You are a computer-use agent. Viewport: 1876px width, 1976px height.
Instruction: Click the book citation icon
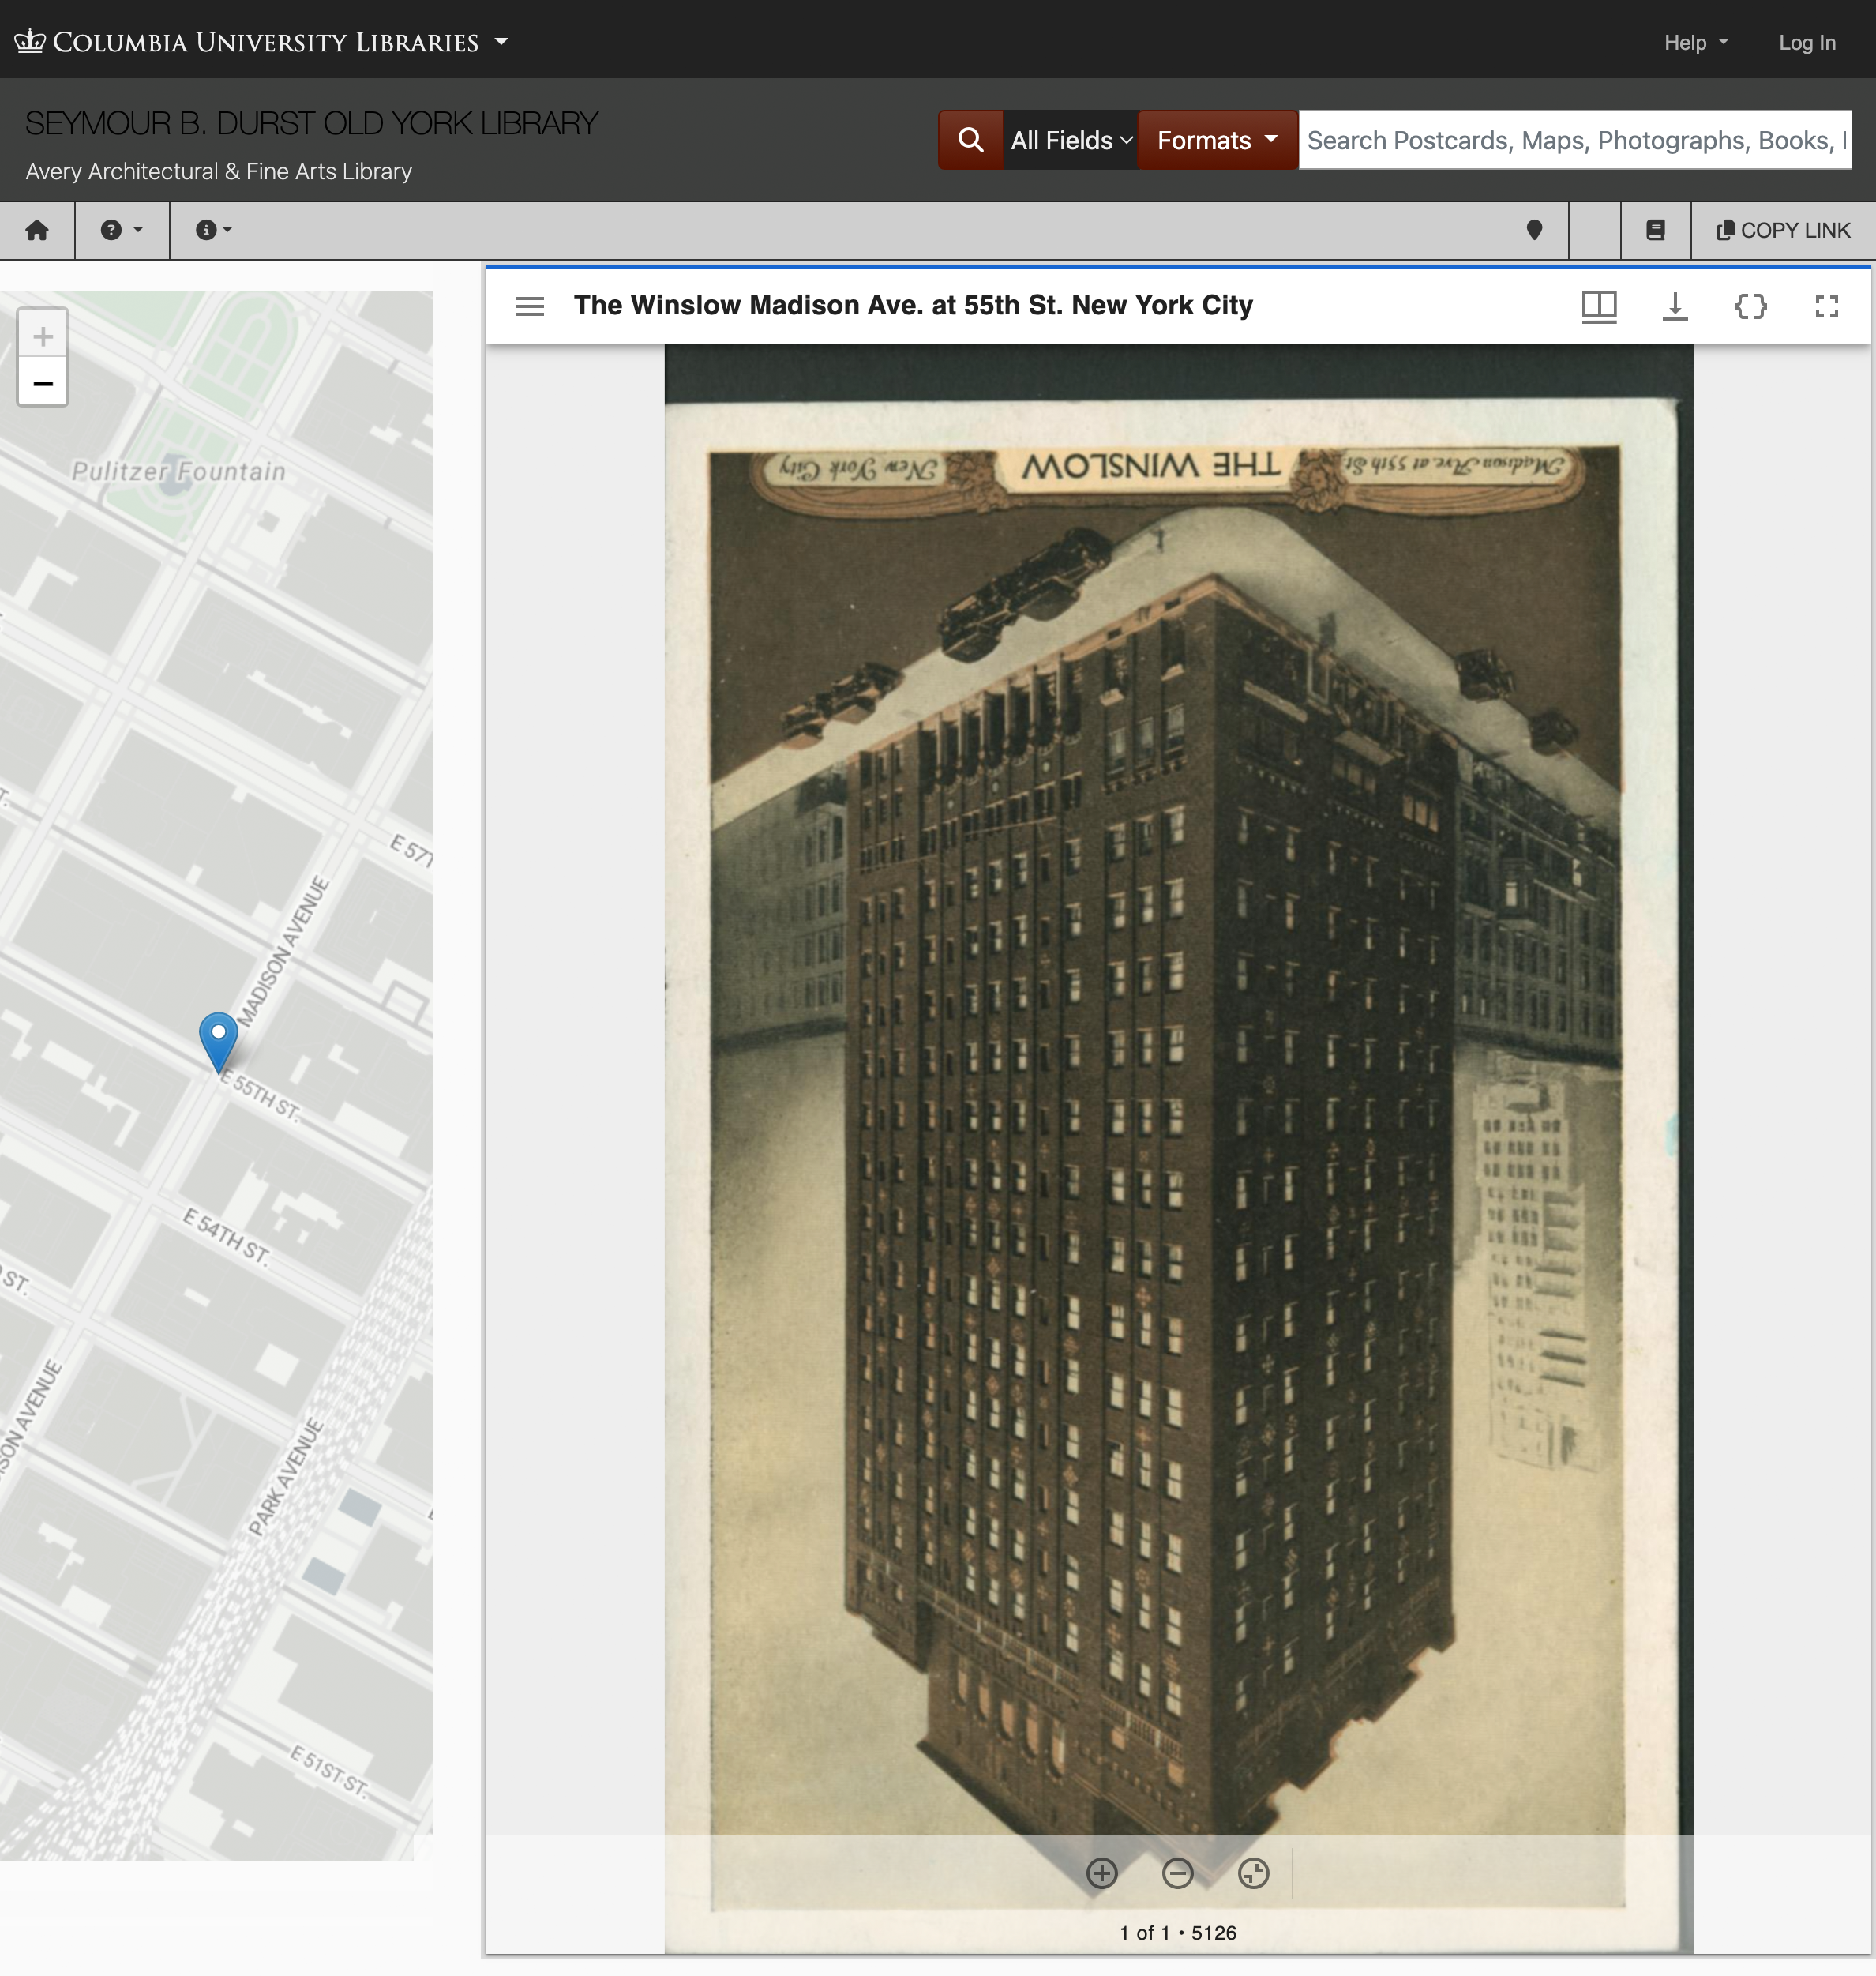1655,230
